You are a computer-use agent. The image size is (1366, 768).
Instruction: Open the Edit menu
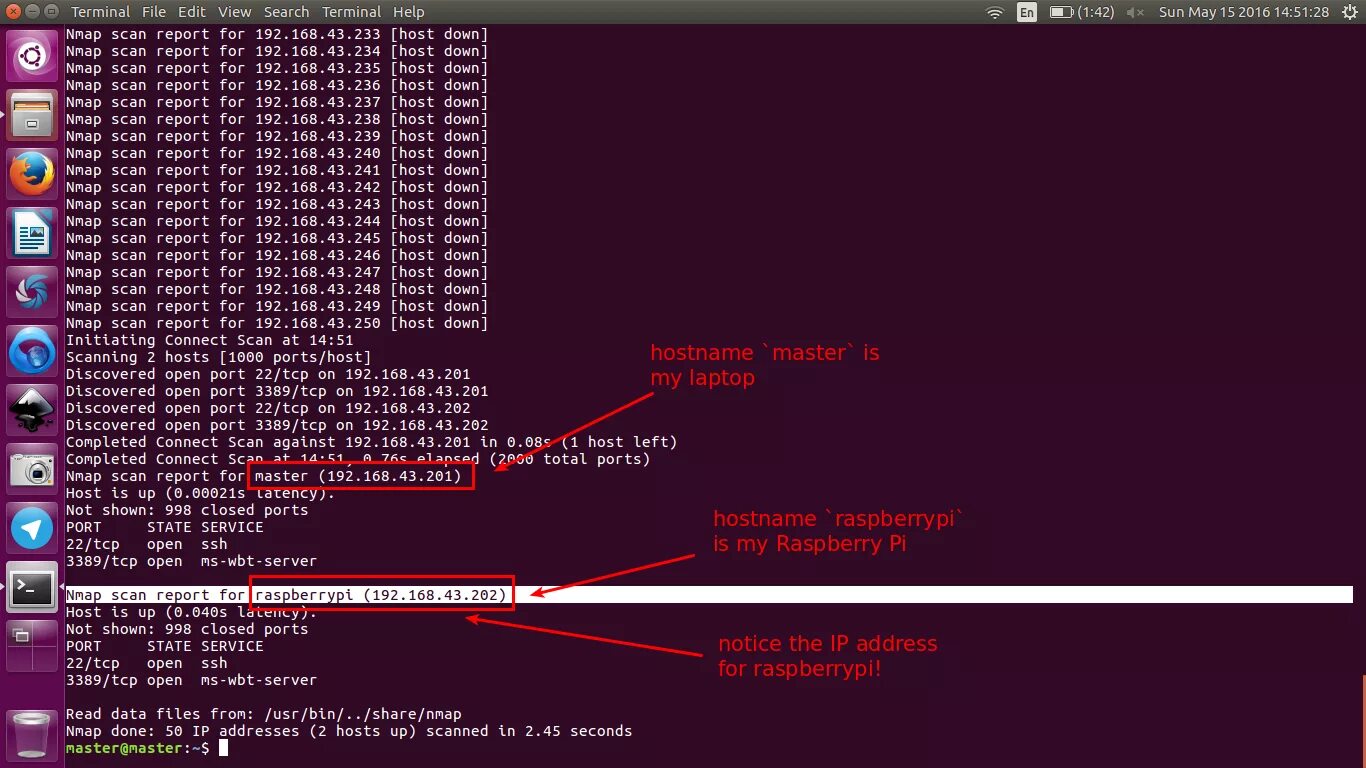click(x=192, y=12)
